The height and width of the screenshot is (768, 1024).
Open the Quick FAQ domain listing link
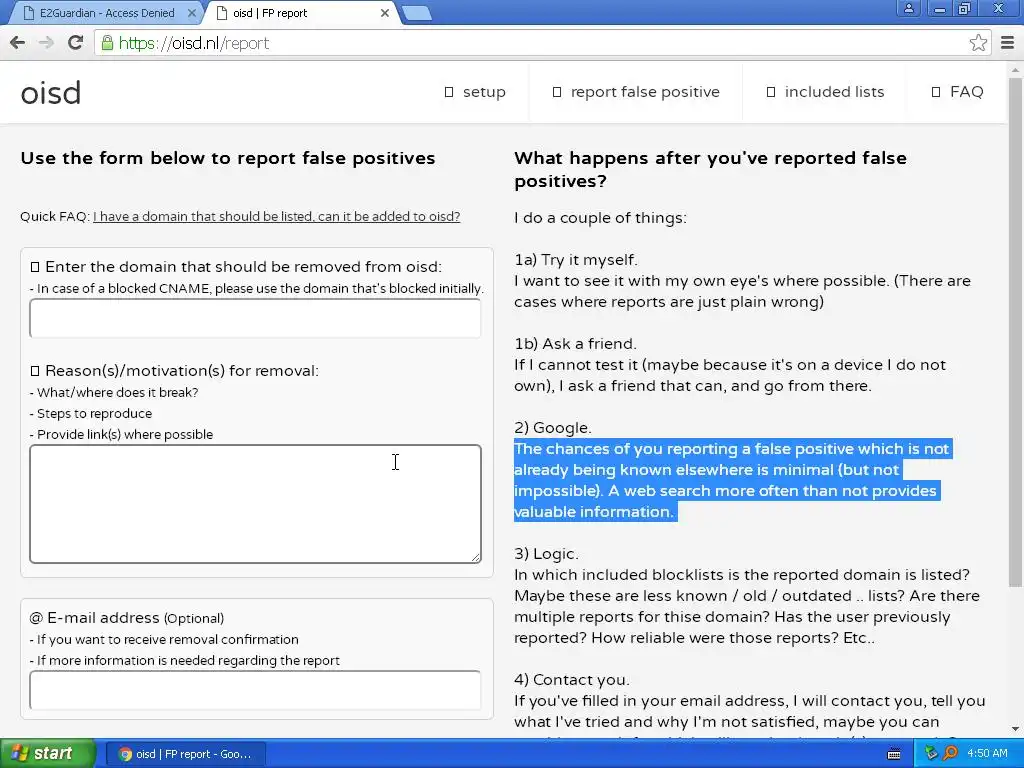point(277,217)
